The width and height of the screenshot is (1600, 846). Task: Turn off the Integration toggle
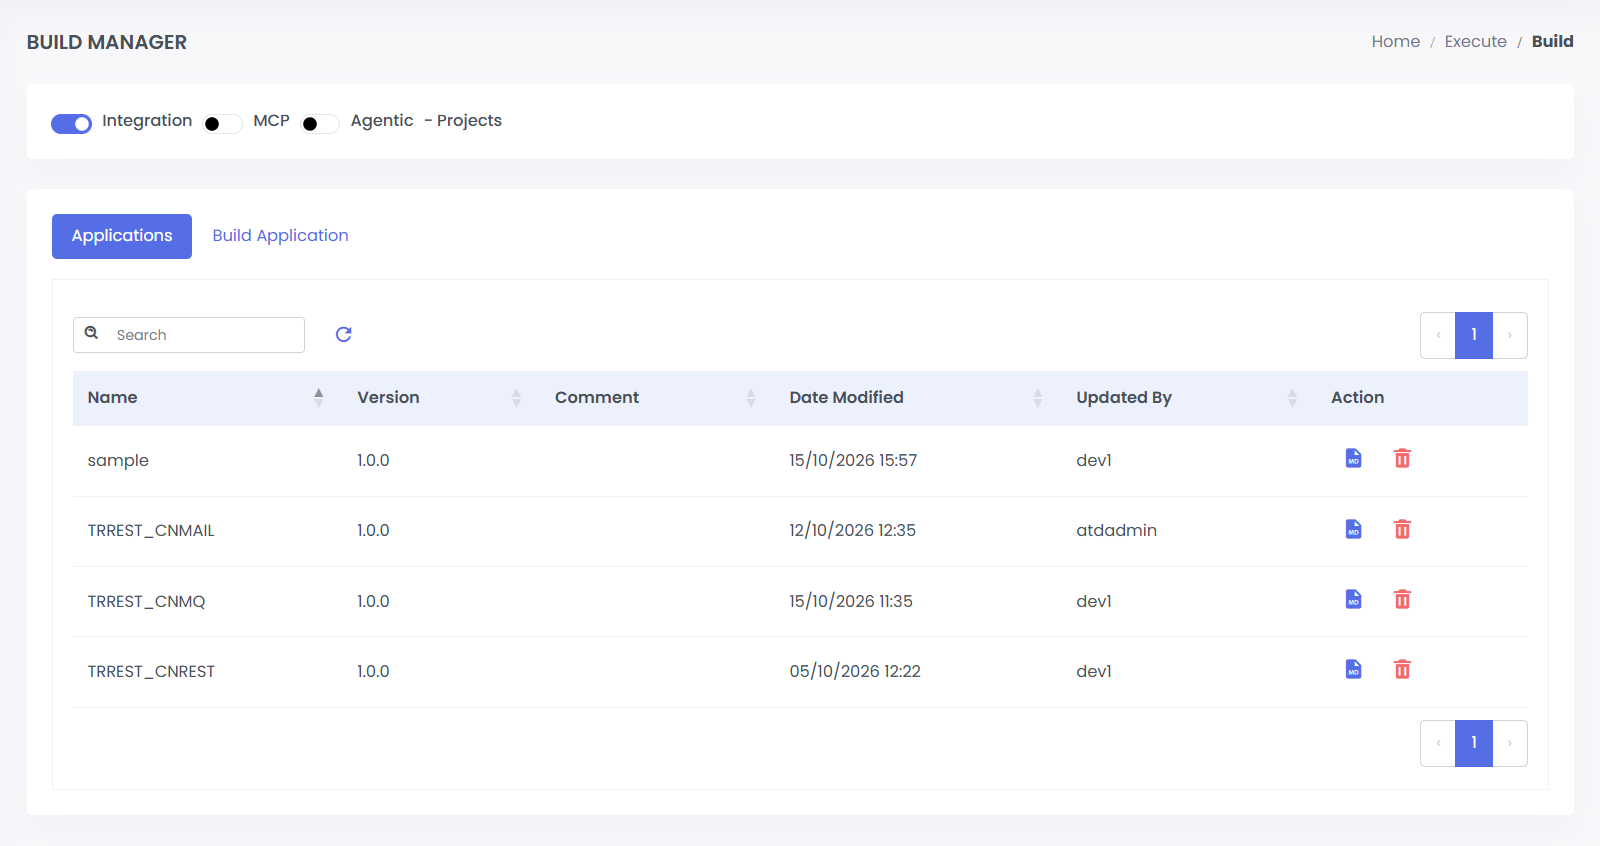click(x=71, y=123)
